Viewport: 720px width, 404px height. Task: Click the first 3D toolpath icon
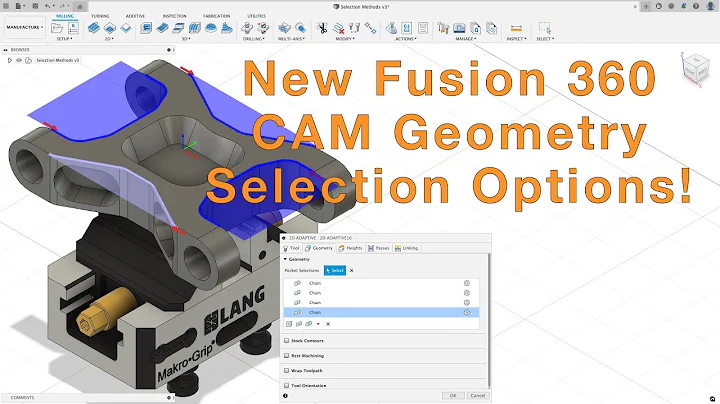[146, 28]
